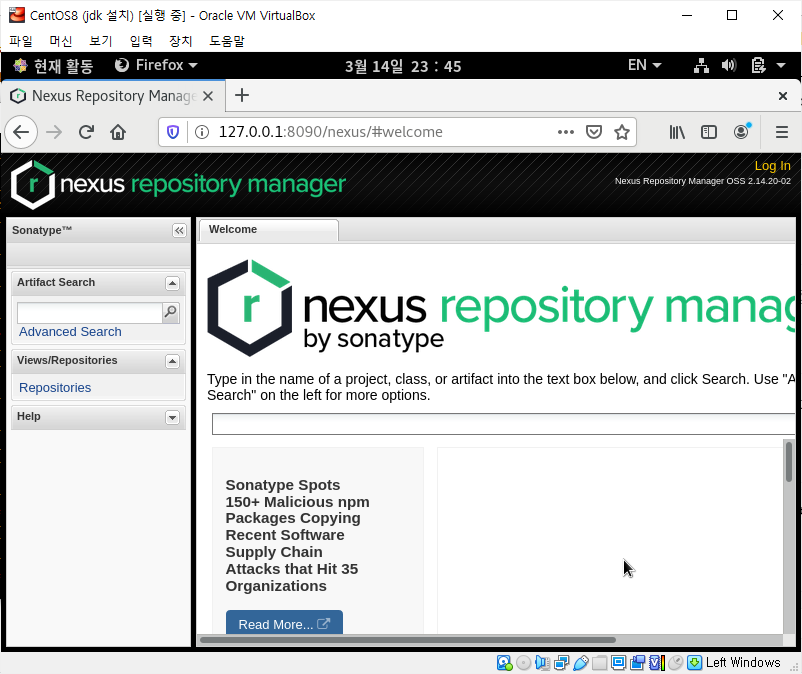Click the Artifact Search magnifier icon
The width and height of the screenshot is (802, 674).
click(171, 312)
